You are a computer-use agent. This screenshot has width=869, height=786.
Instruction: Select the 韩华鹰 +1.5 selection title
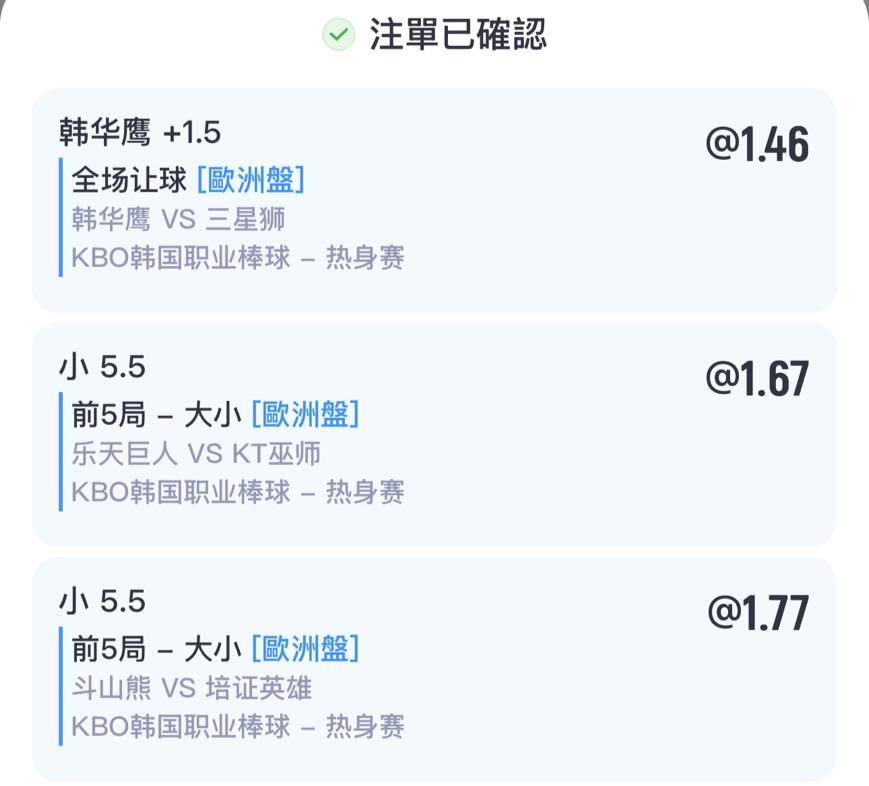click(x=140, y=132)
